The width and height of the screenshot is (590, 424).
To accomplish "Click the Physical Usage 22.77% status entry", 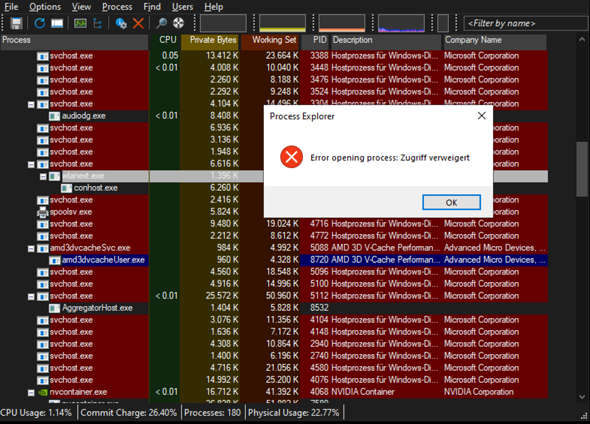I will pyautogui.click(x=294, y=413).
